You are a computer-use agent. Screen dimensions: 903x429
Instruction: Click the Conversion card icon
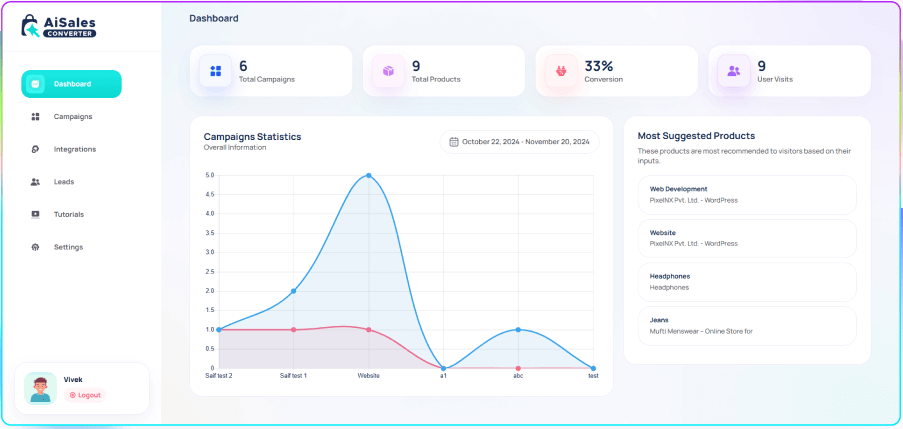[x=561, y=71]
